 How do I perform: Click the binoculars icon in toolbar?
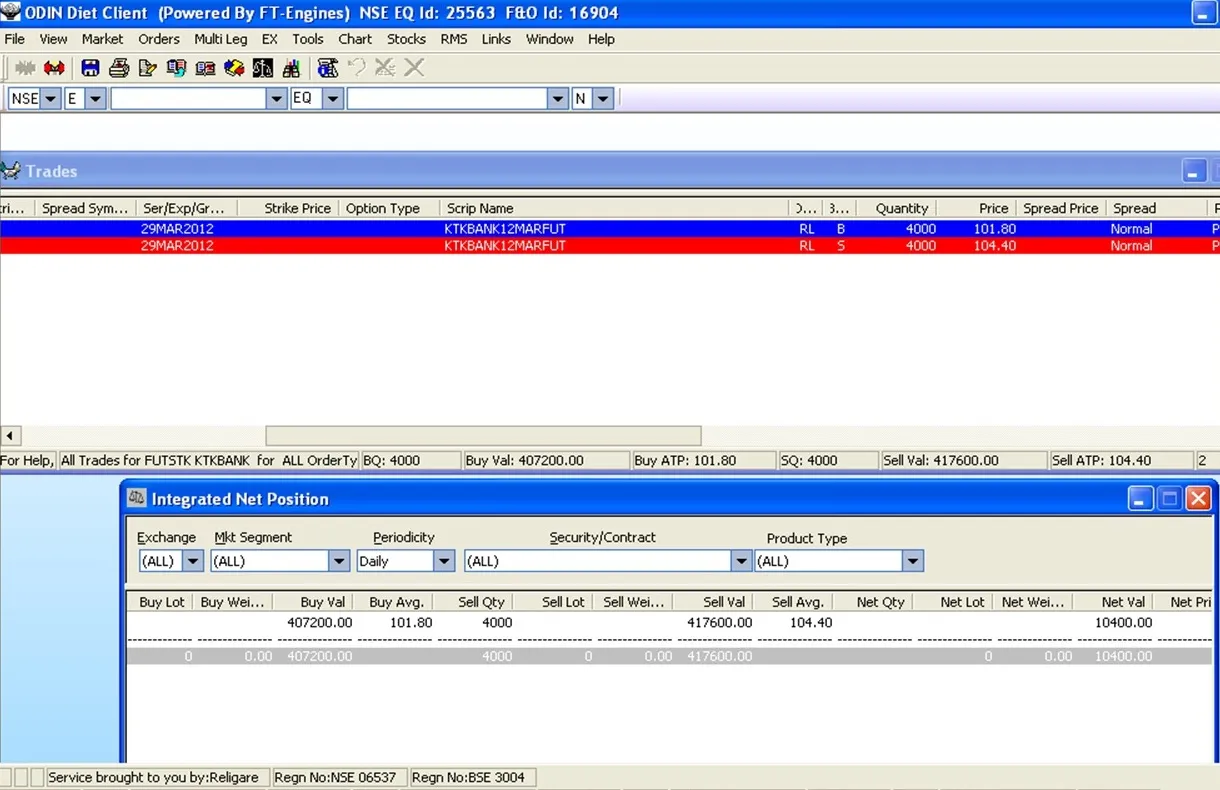click(292, 68)
